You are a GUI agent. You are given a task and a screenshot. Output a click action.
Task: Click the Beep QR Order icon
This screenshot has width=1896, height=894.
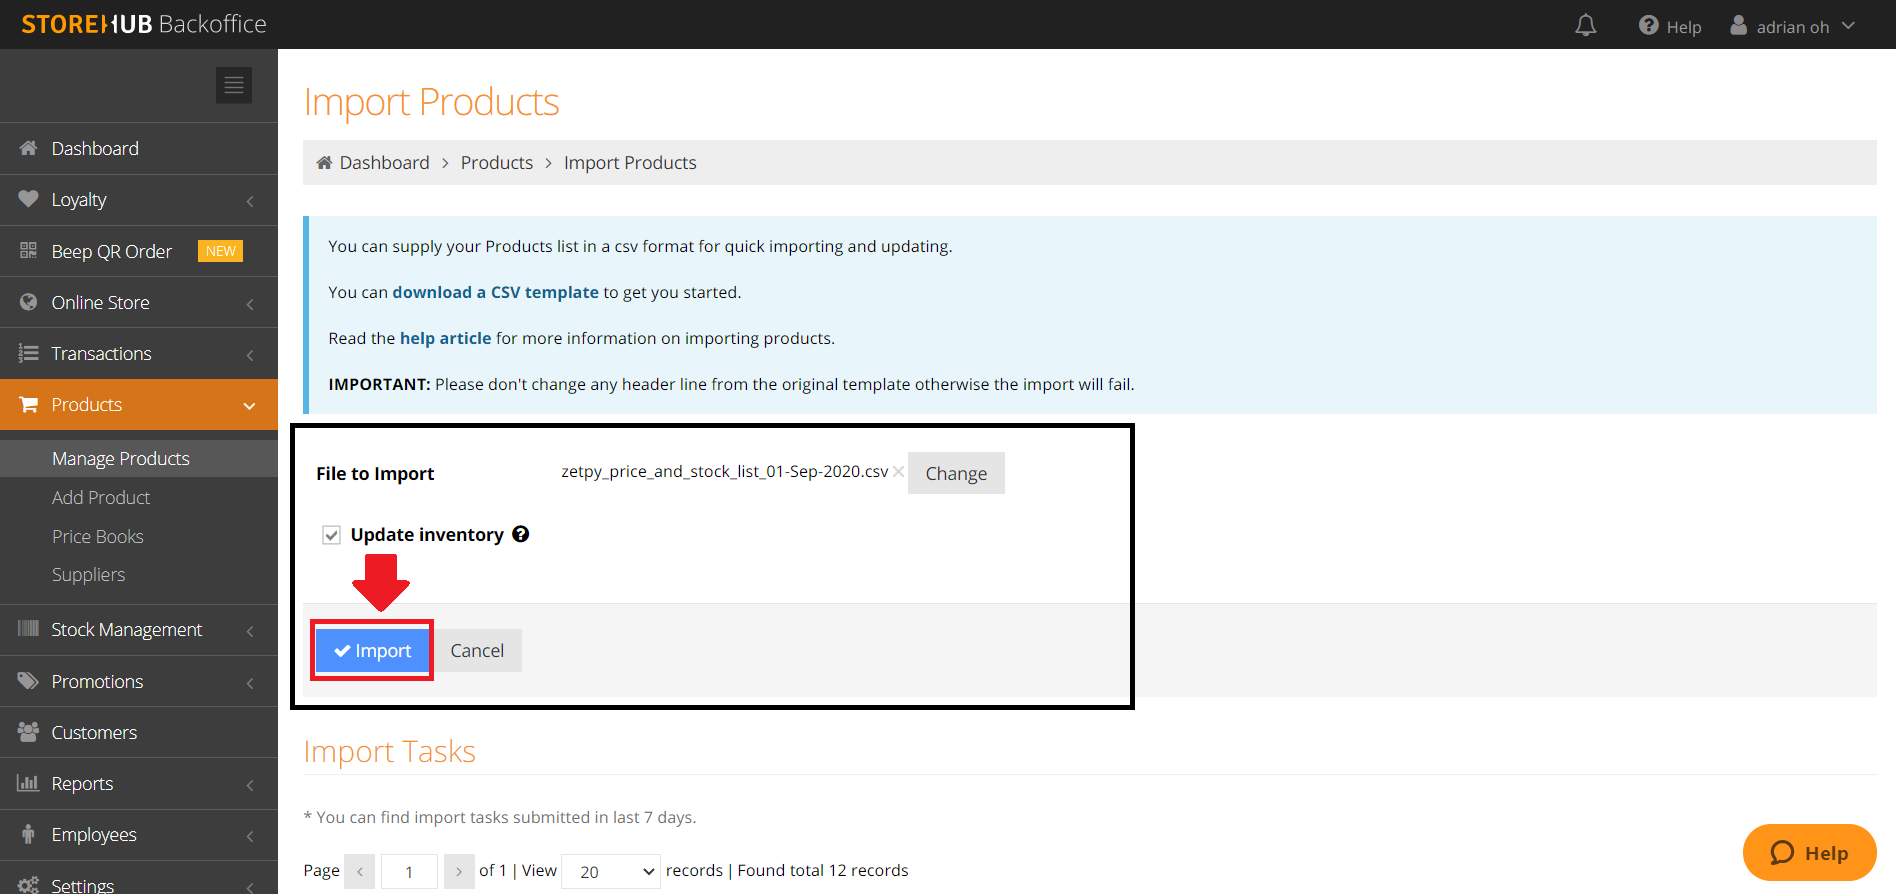pos(28,250)
